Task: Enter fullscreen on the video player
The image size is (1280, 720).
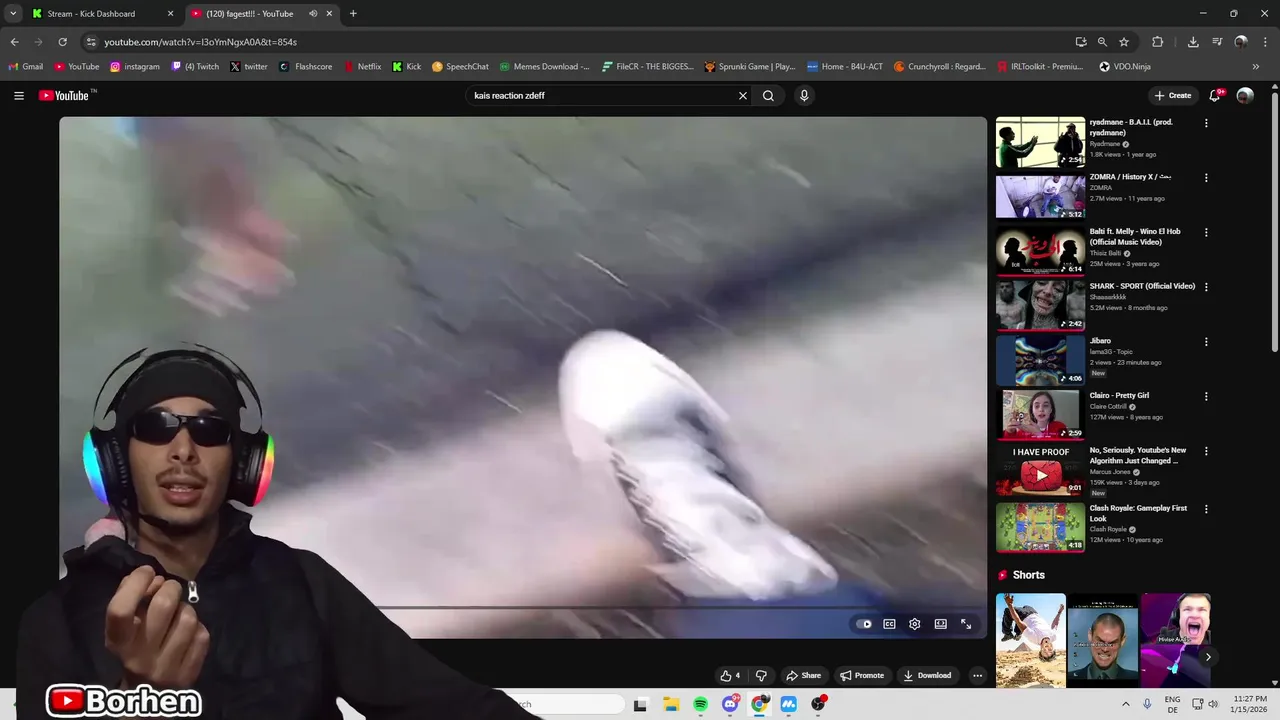Action: pos(966,624)
